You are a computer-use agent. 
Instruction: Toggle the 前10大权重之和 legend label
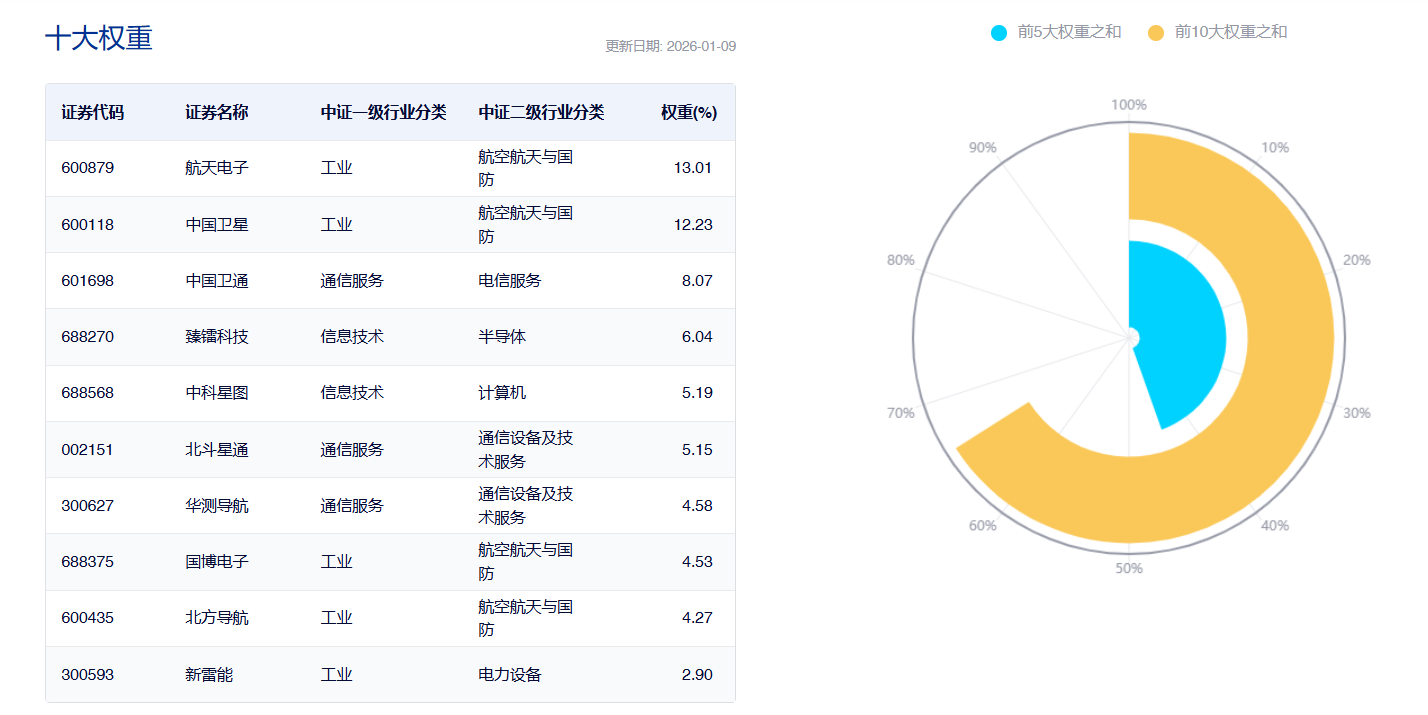point(1230,32)
